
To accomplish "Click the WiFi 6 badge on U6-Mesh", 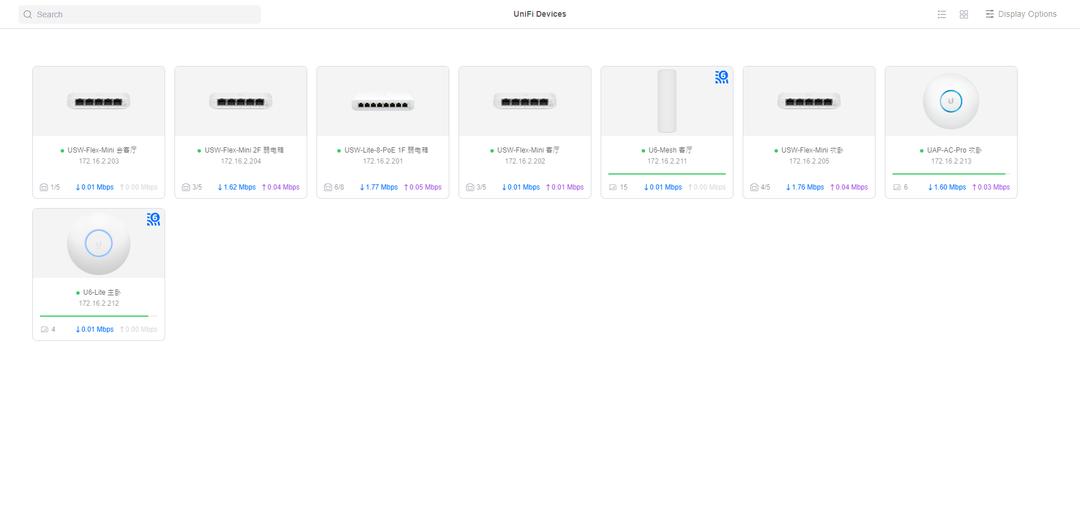I will coord(721,77).
